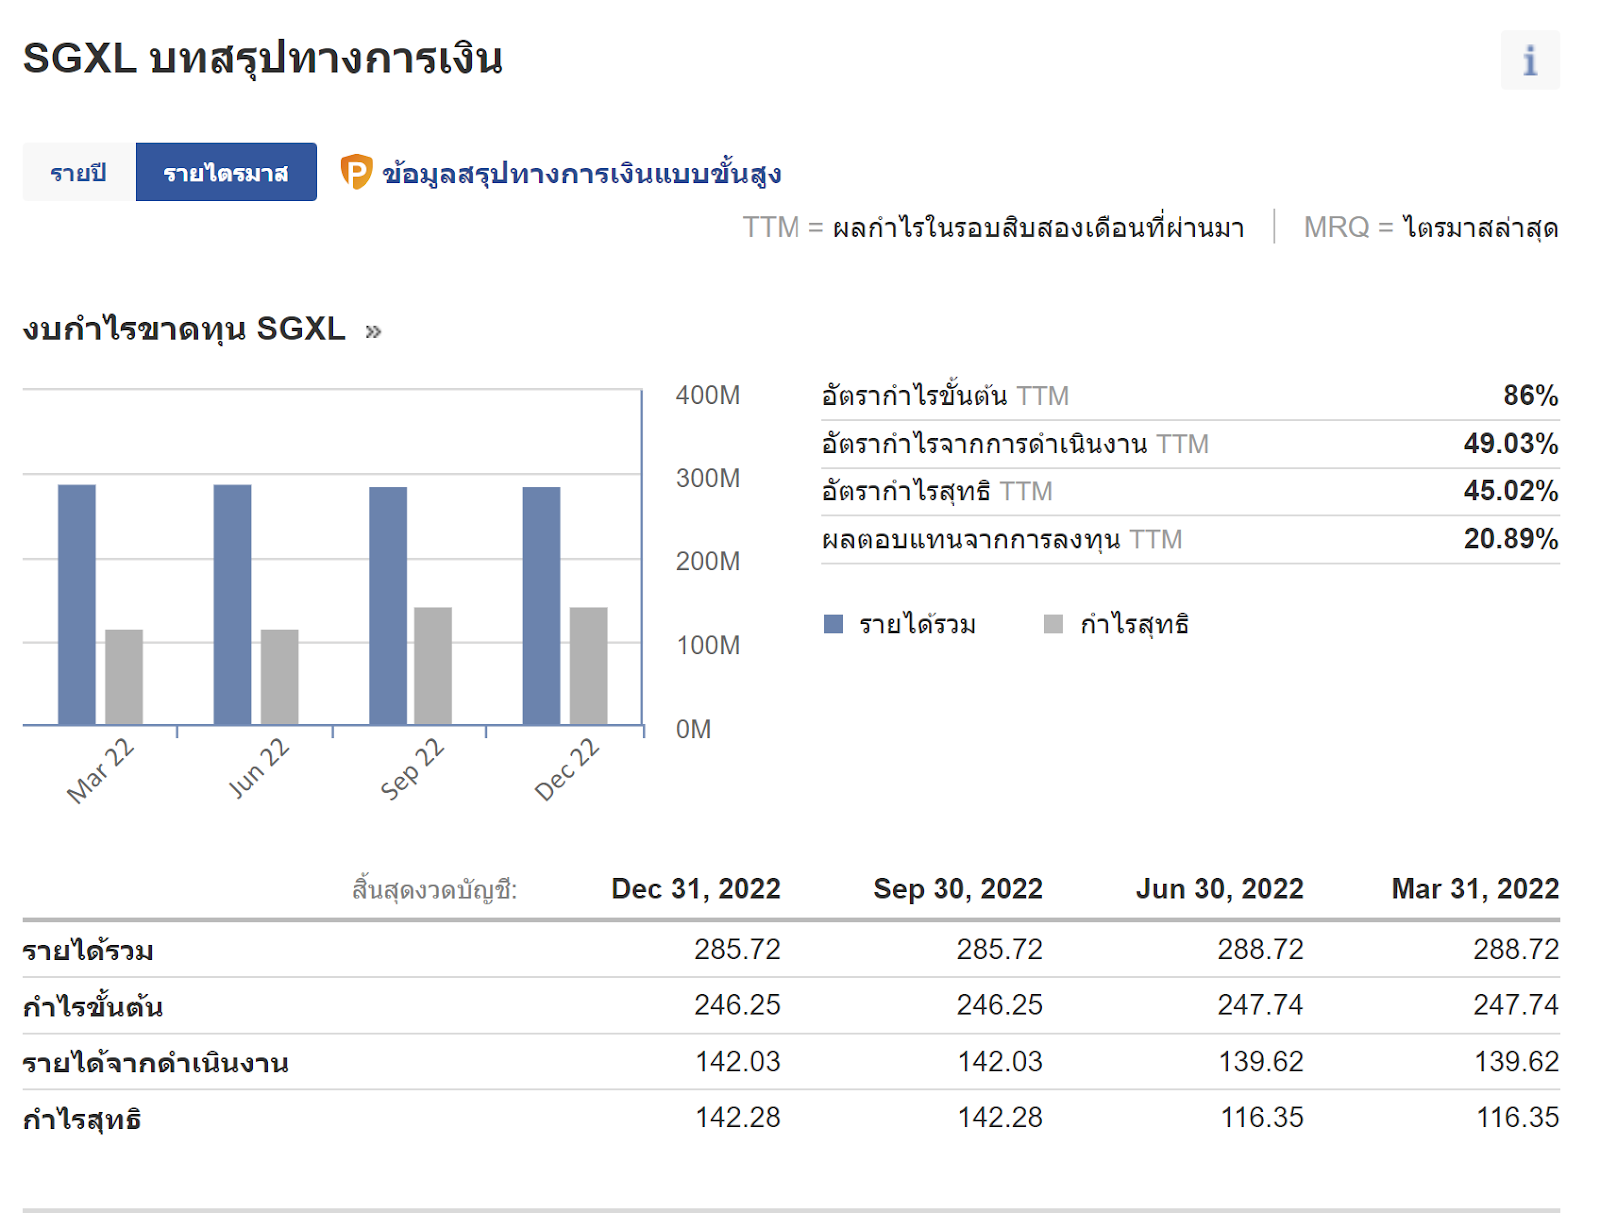Click the Mar 22 blue revenue bar
1600x1213 pixels.
click(77, 604)
